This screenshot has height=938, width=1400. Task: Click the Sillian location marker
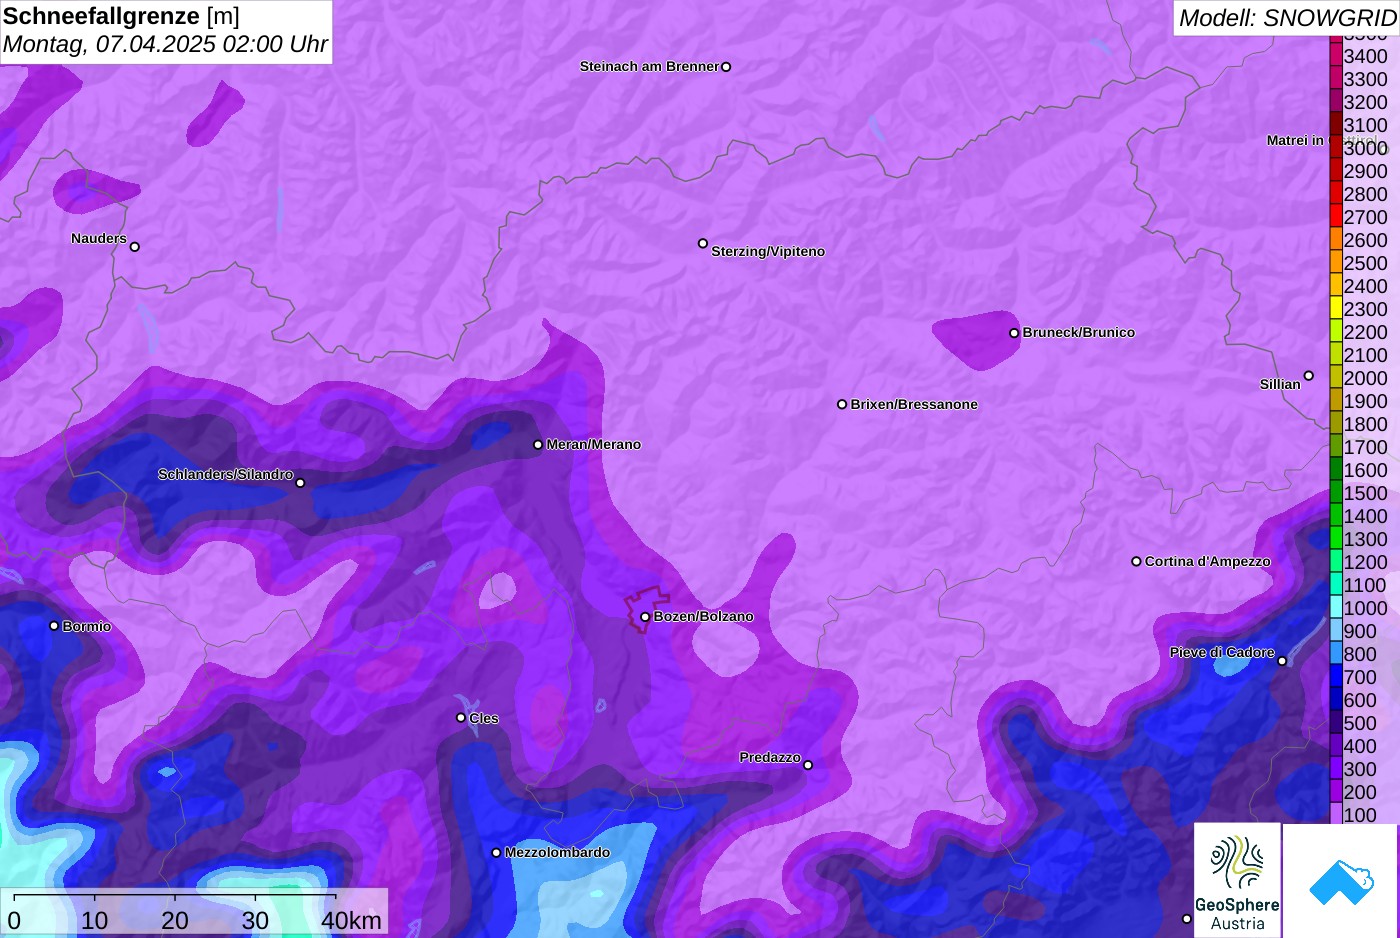[x=1309, y=376]
